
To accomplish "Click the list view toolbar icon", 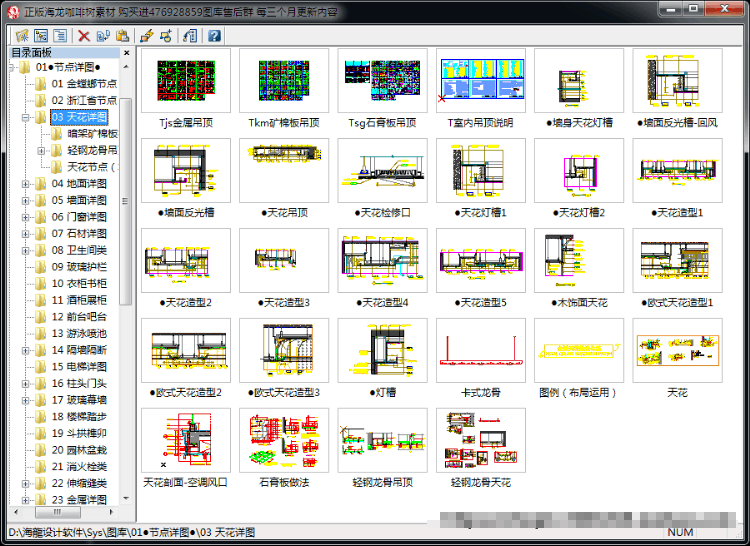I will click(60, 35).
